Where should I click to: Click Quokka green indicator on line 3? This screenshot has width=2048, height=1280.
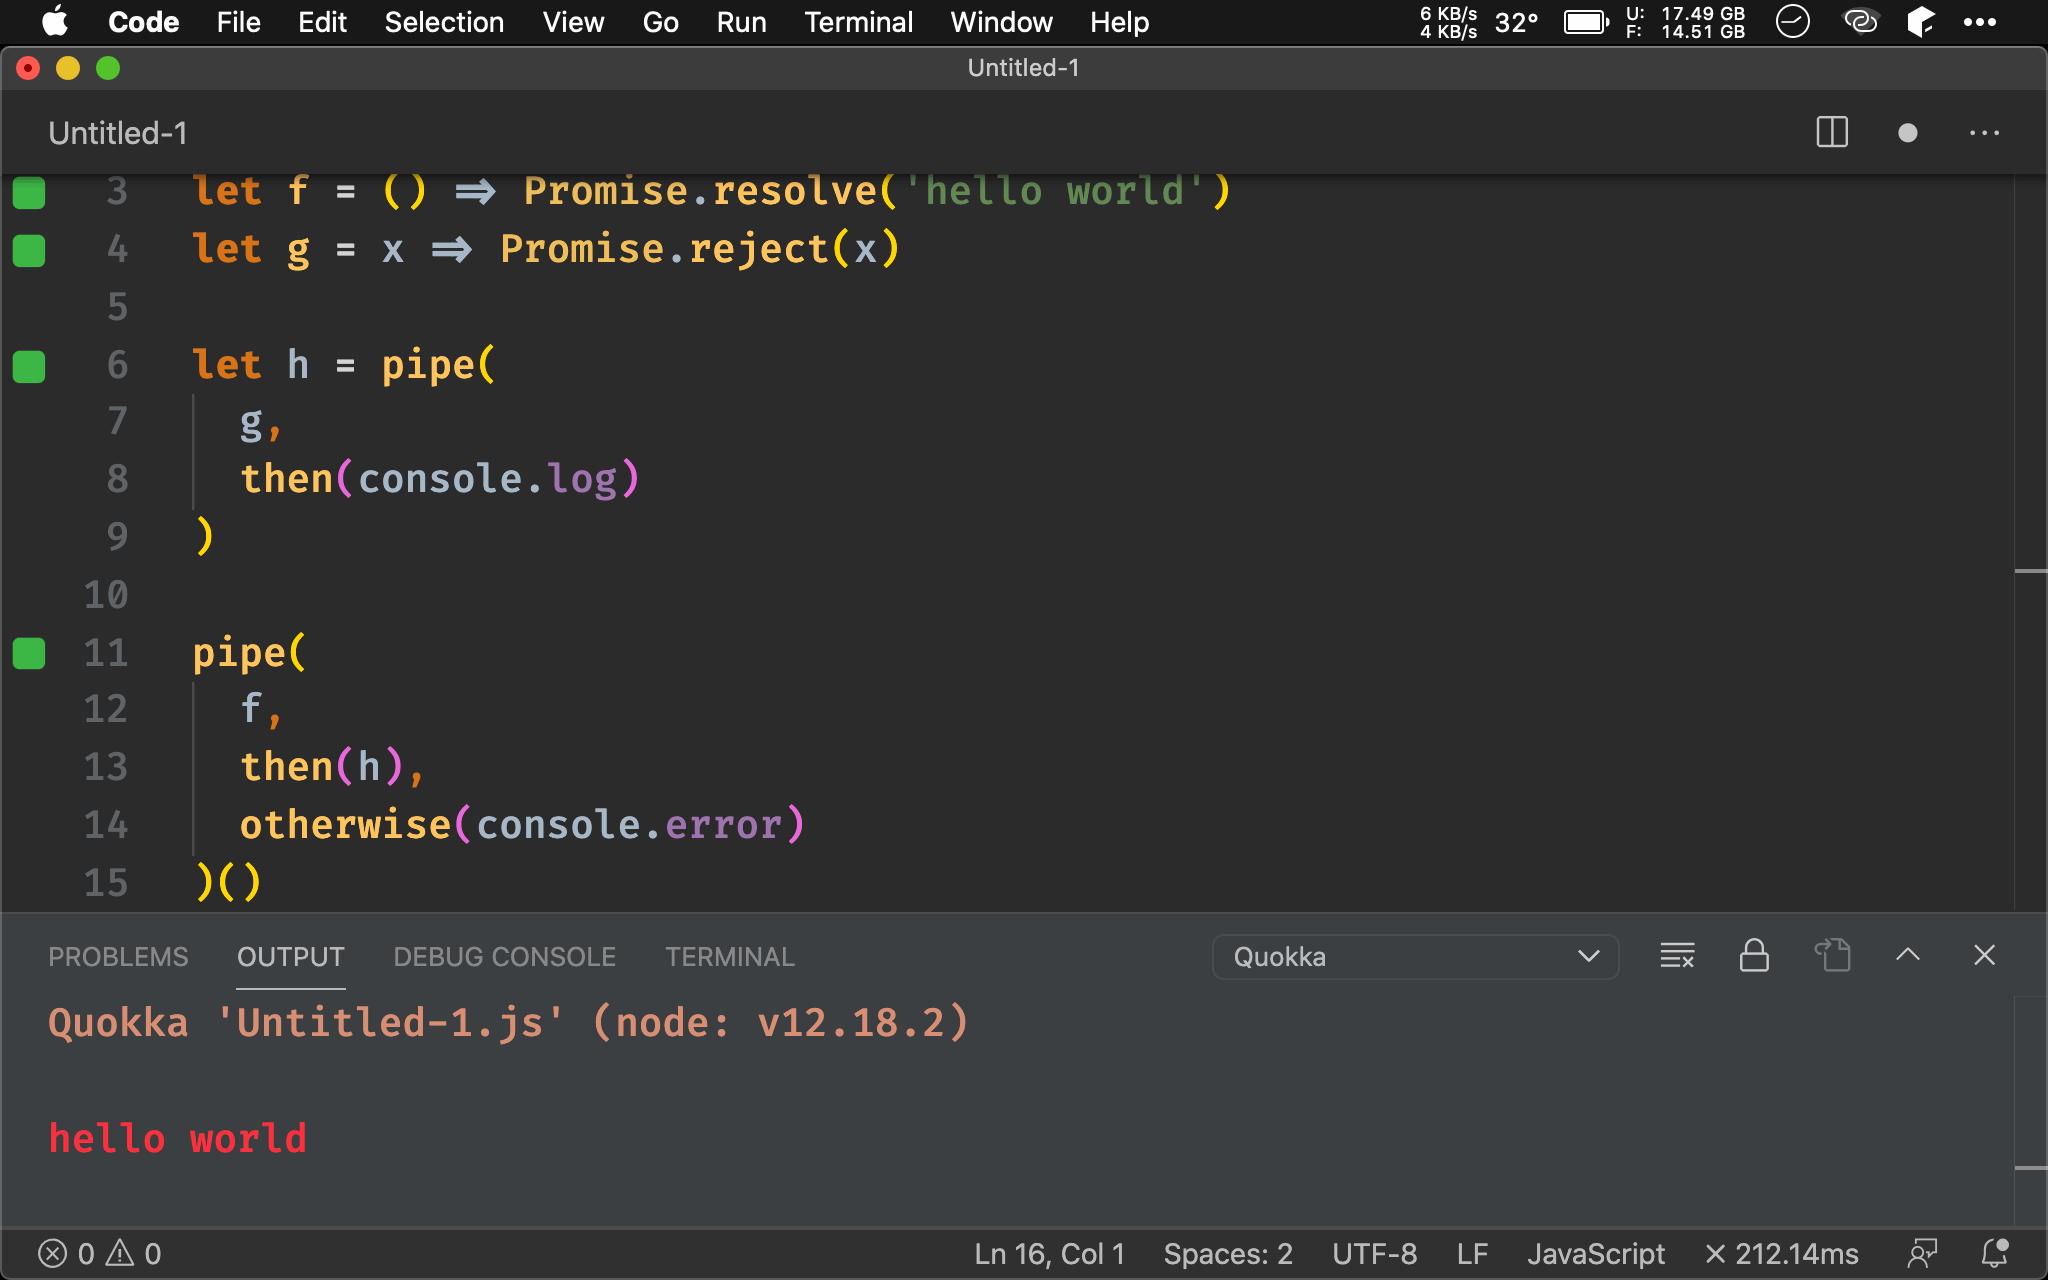pos(29,192)
